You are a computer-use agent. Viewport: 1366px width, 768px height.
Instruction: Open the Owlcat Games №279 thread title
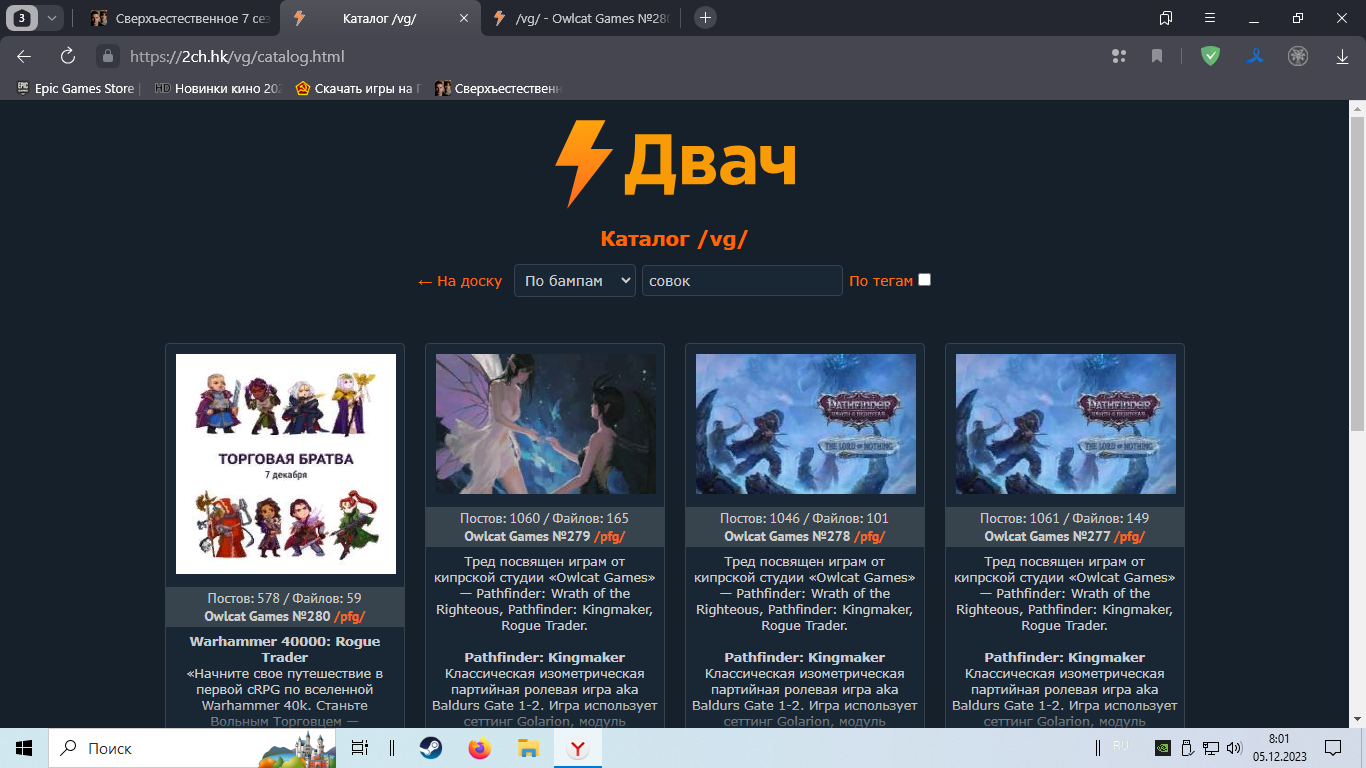(x=527, y=536)
